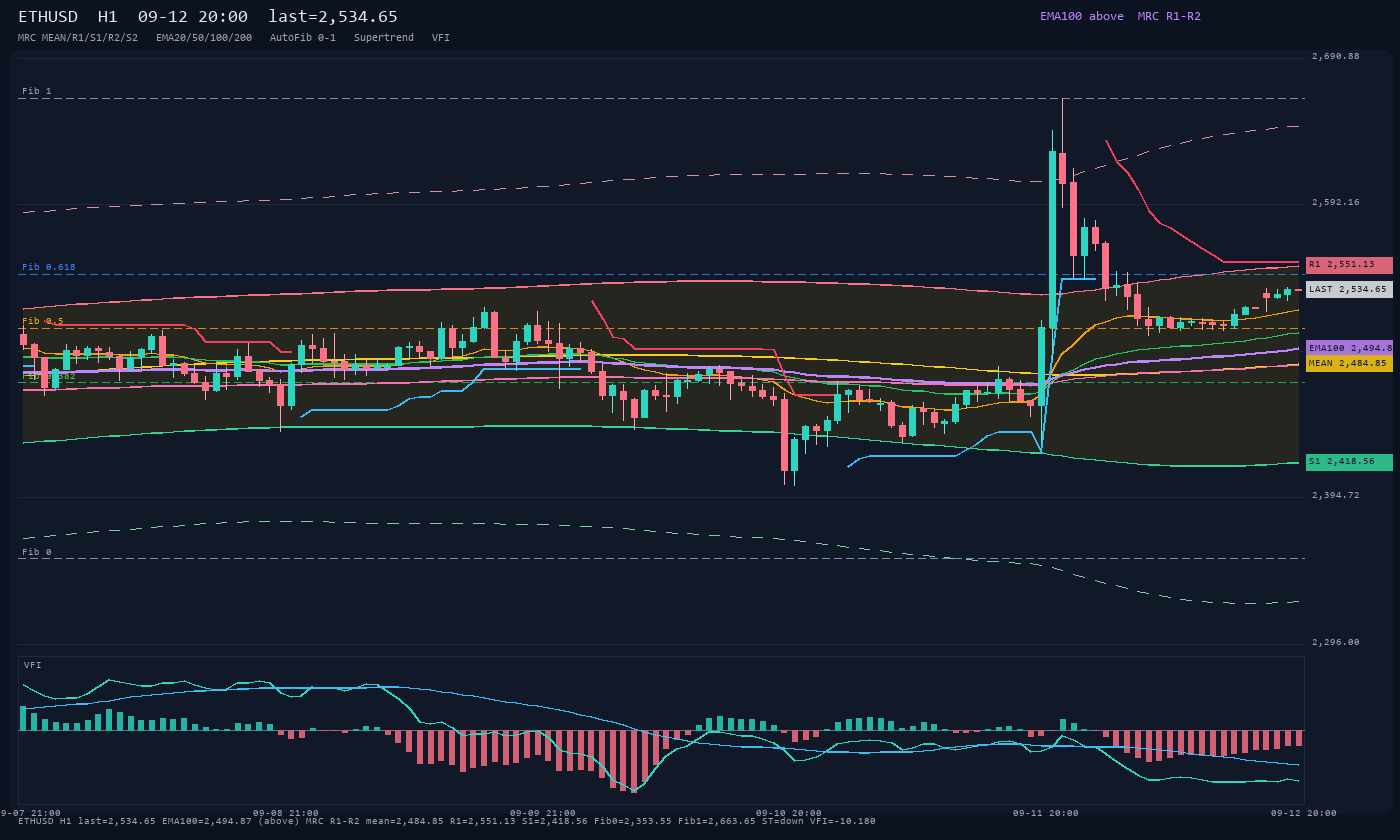Viewport: 1400px width, 840px height.
Task: Select the 'AutoFib 0-1' indicator label
Action: (303, 37)
